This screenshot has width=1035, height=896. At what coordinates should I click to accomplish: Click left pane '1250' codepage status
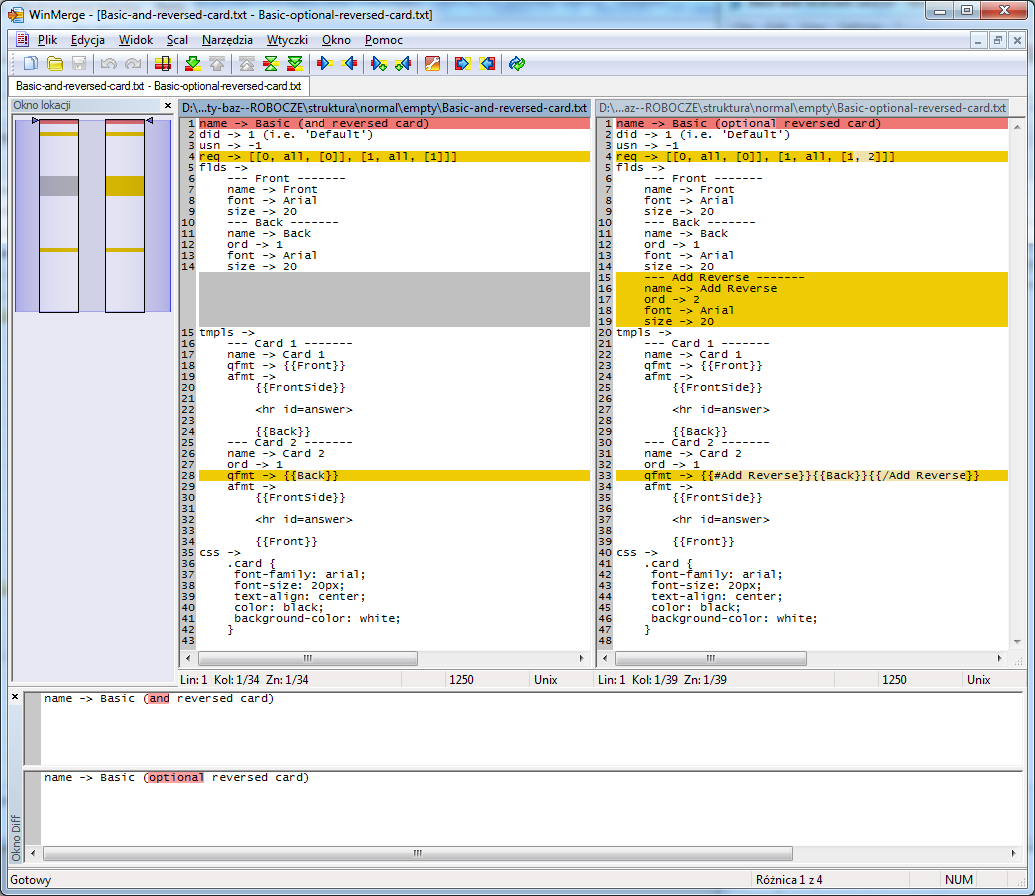pyautogui.click(x=461, y=679)
